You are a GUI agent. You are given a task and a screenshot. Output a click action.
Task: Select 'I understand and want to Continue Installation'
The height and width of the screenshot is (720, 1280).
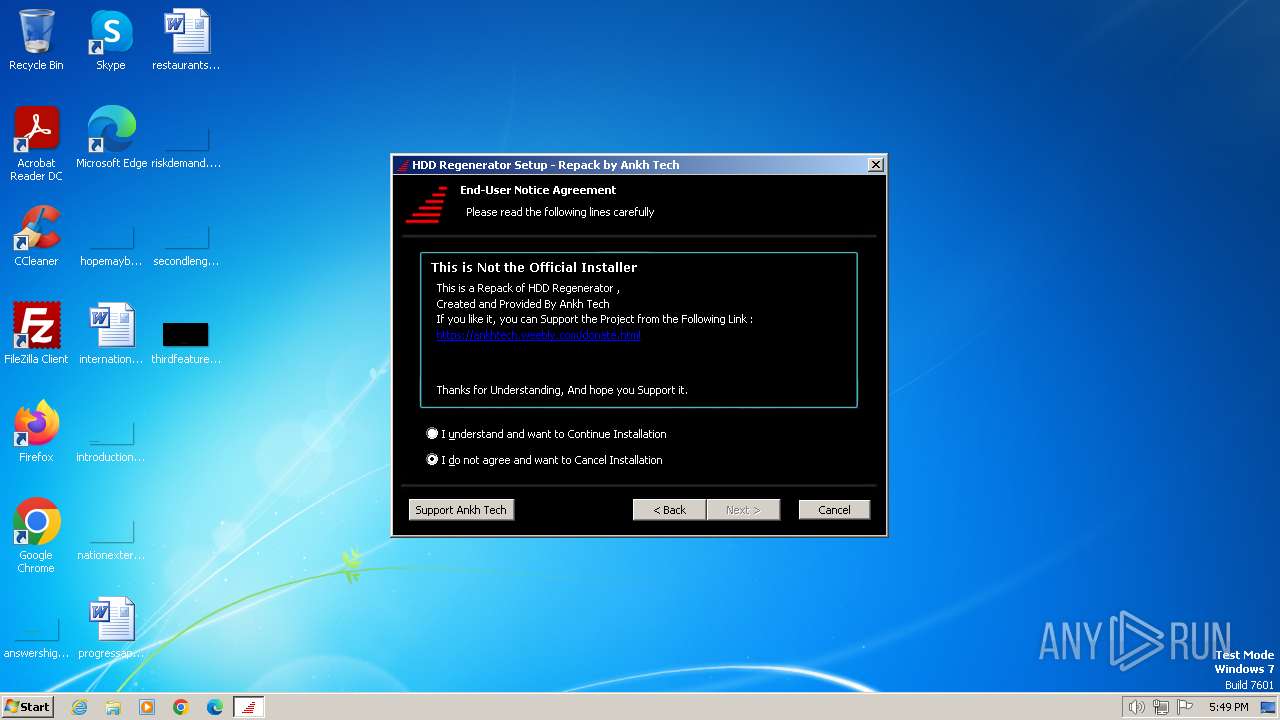tap(546, 434)
